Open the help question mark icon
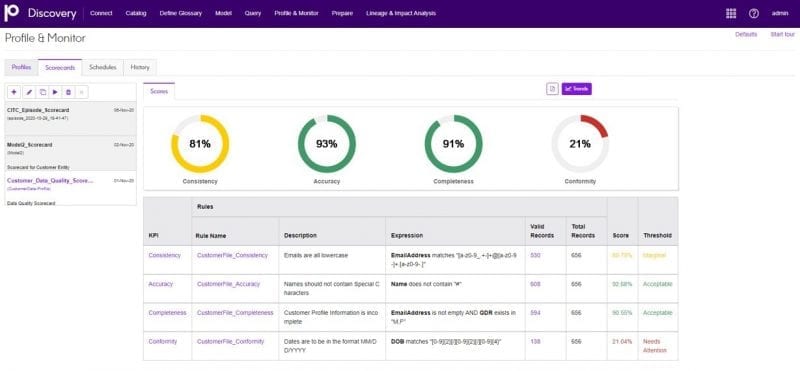The height and width of the screenshot is (371, 800). tap(754, 13)
